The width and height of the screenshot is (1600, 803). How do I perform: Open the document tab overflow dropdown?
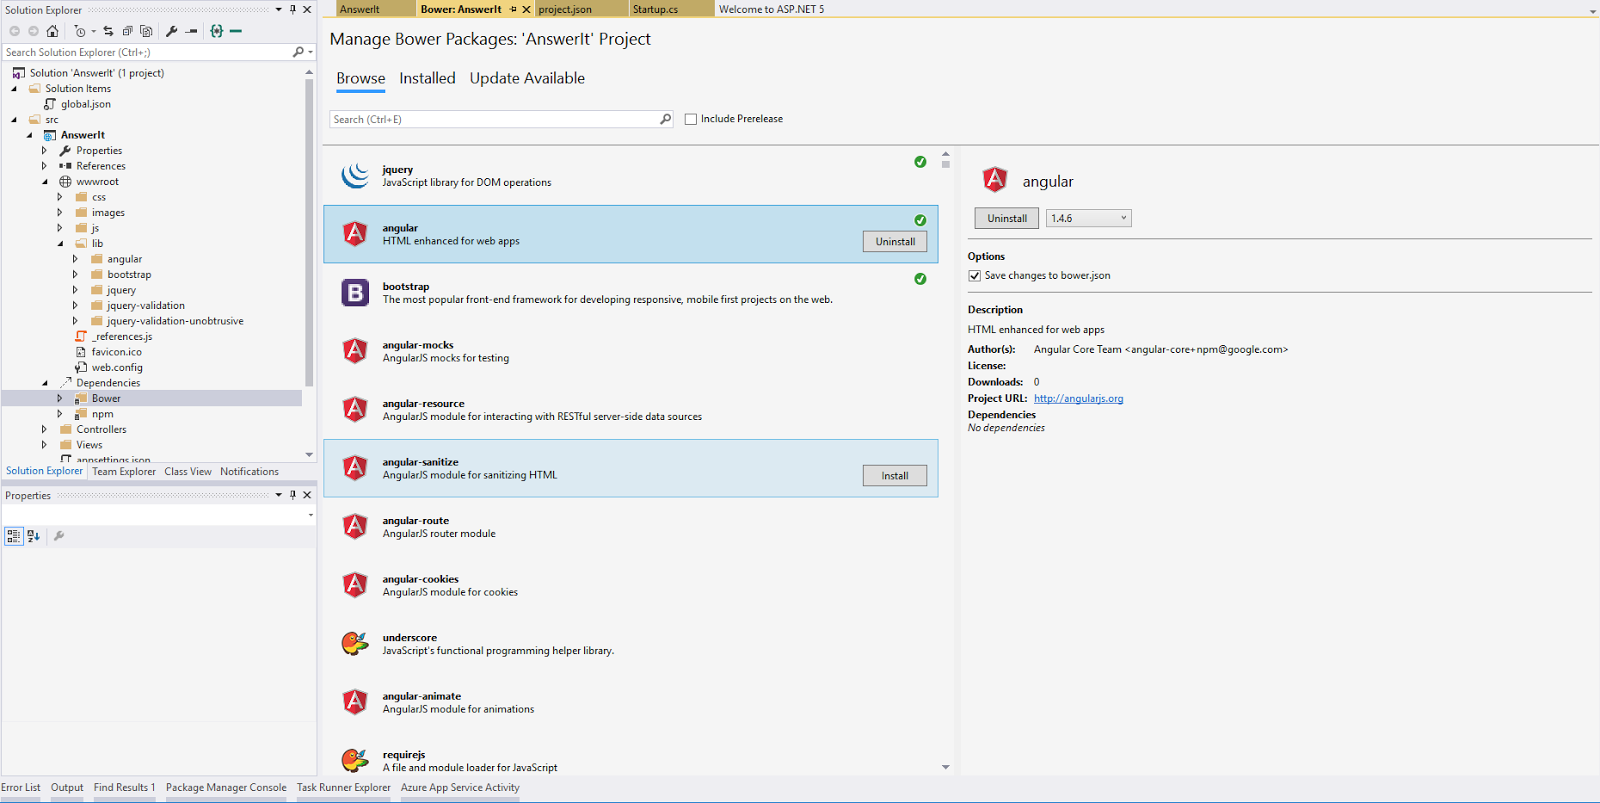[1592, 11]
